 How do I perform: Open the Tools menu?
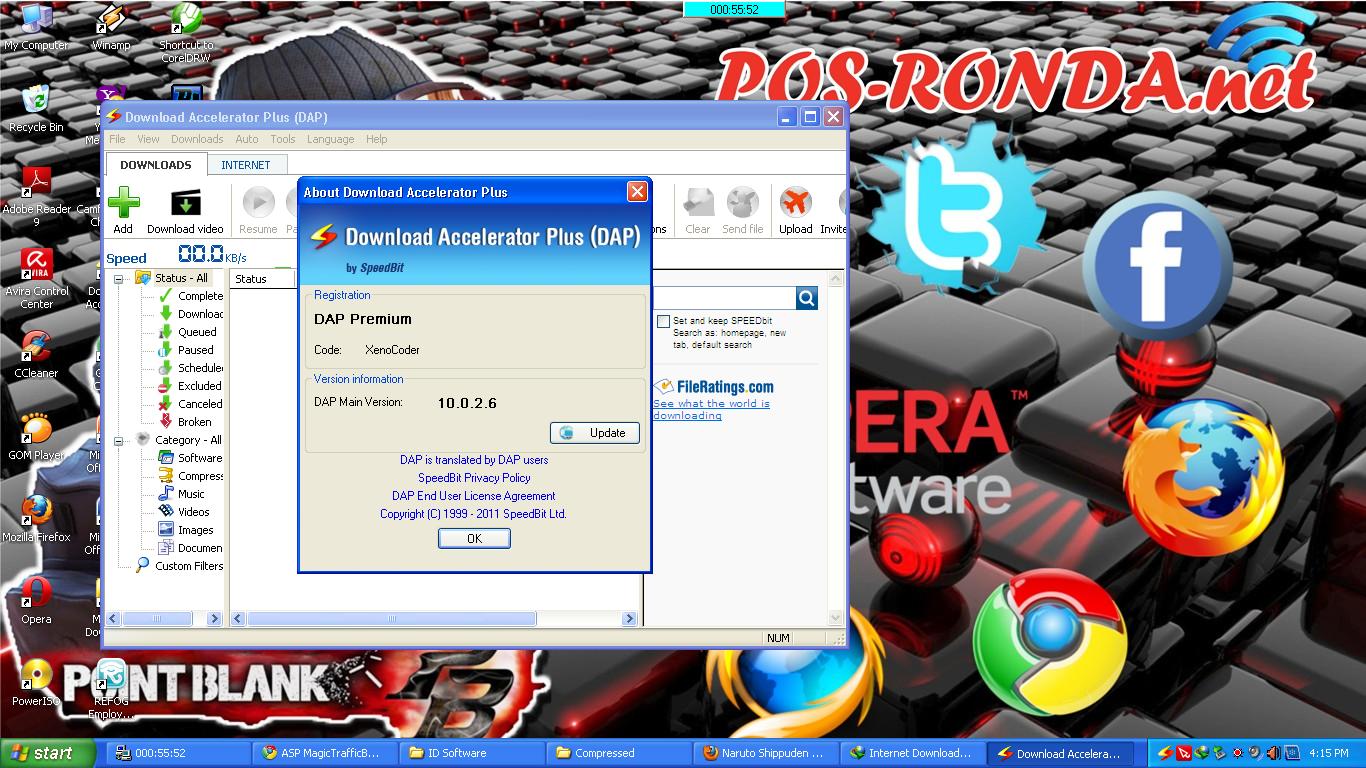[282, 139]
